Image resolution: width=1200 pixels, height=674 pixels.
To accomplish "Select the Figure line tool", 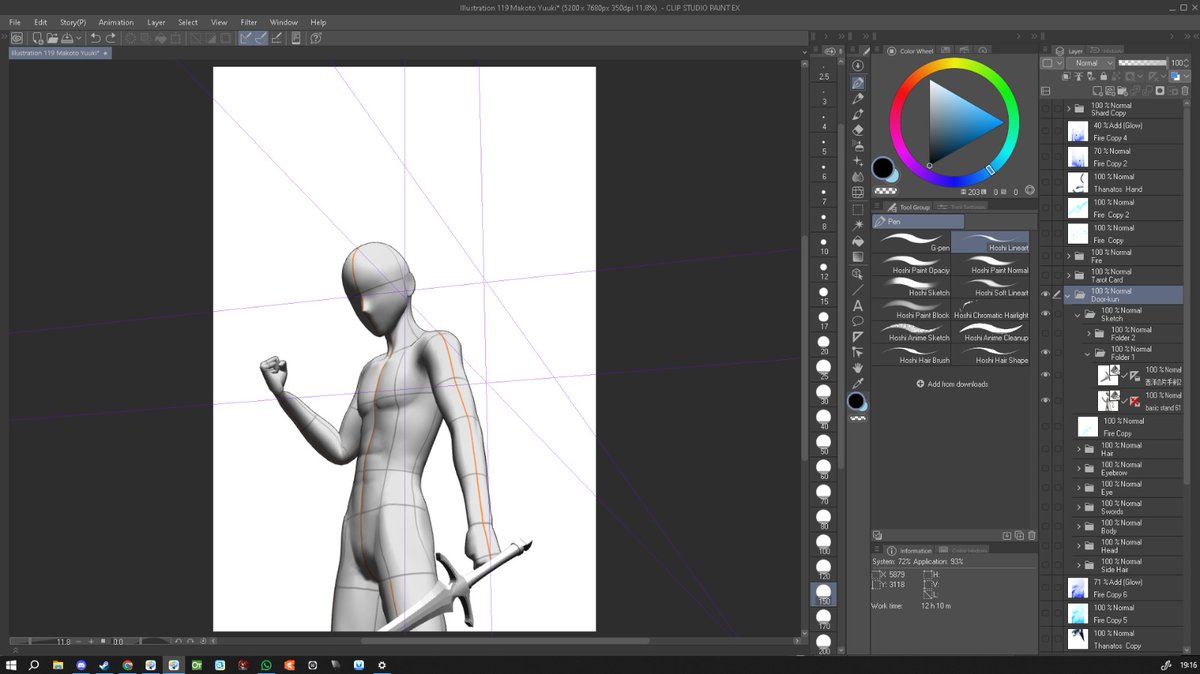I will coord(857,290).
